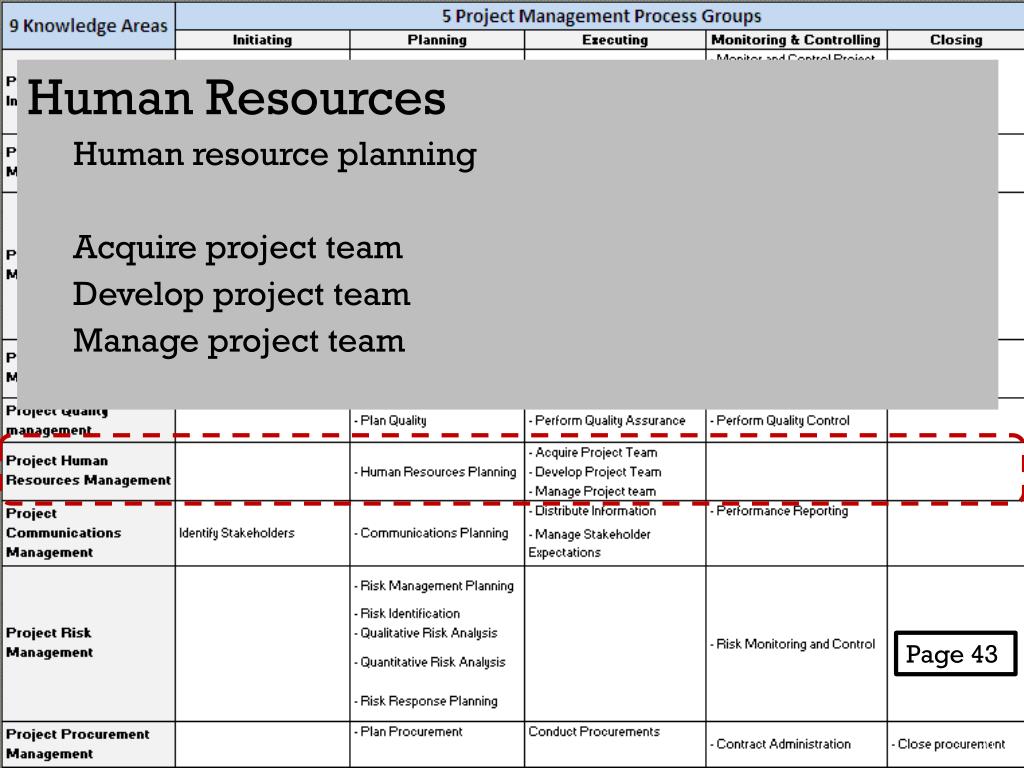The height and width of the screenshot is (768, 1024).
Task: Click the '- Plan Quality' cell
Action: pyautogui.click(x=390, y=421)
